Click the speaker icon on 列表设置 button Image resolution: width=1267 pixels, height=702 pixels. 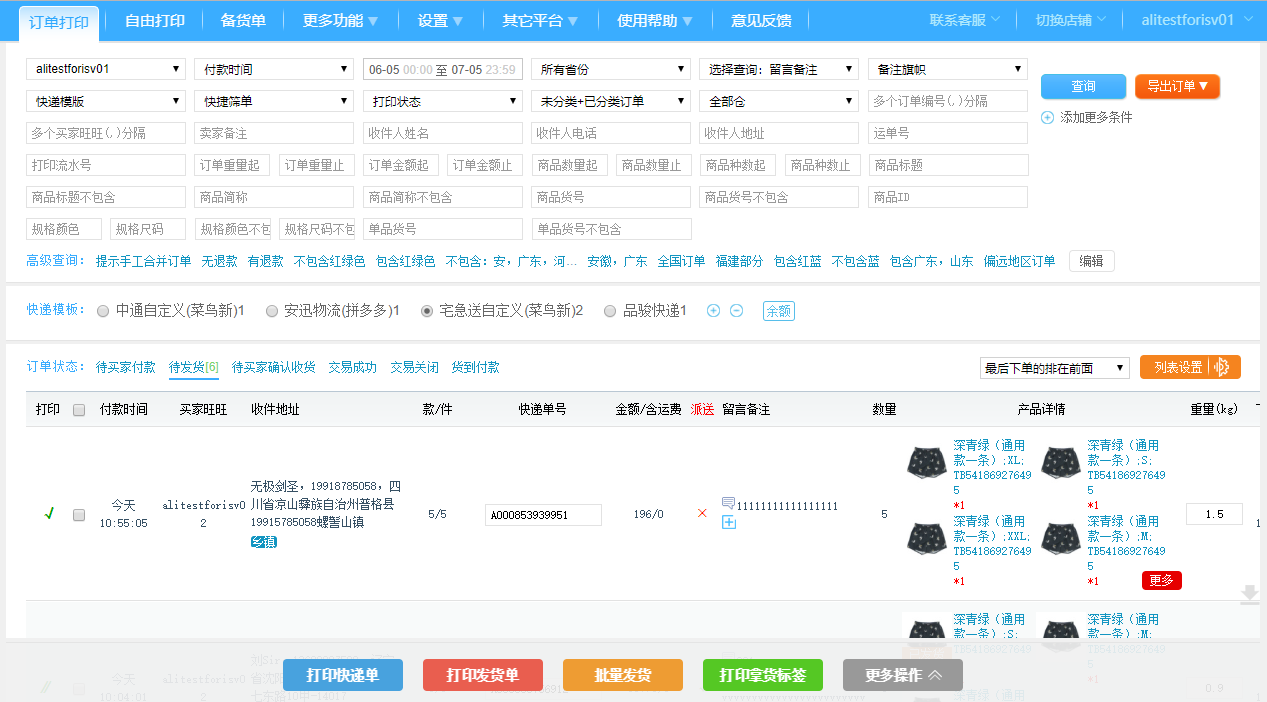tap(1222, 367)
